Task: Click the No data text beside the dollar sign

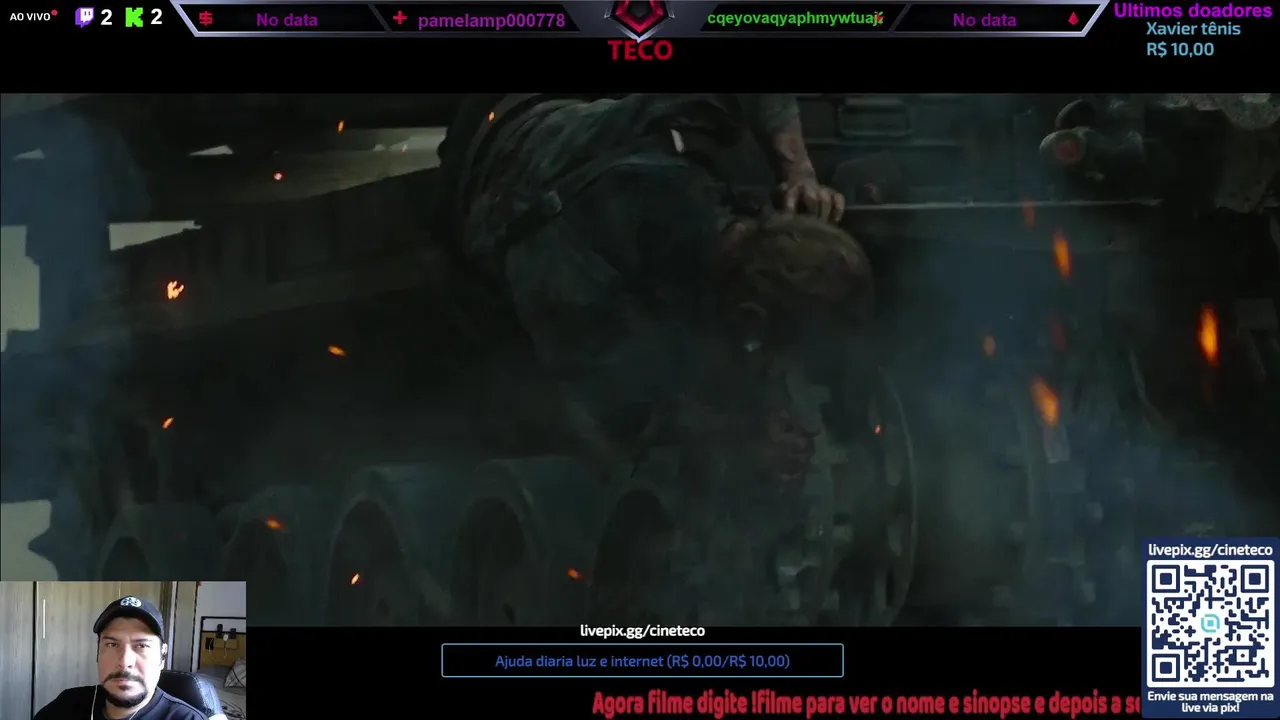Action: pyautogui.click(x=286, y=20)
